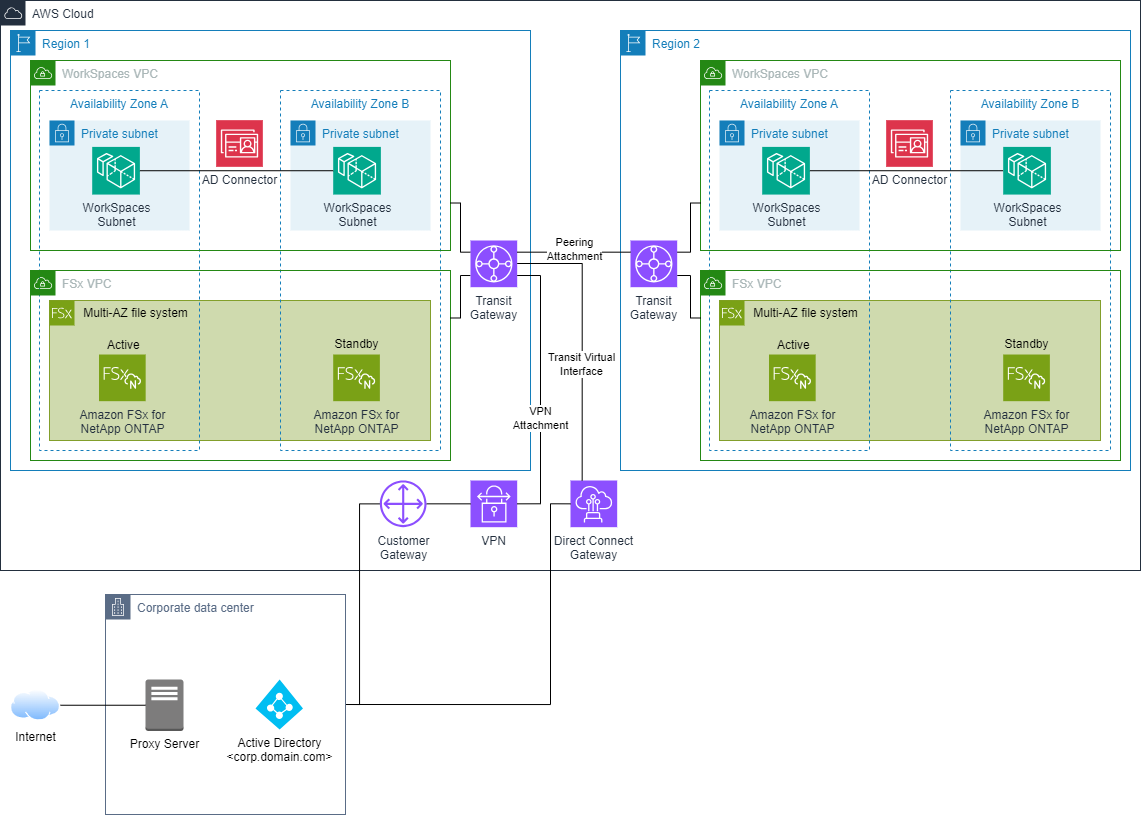Click the Customer Gateway caption
This screenshot has height=815, width=1141.
pyautogui.click(x=403, y=547)
